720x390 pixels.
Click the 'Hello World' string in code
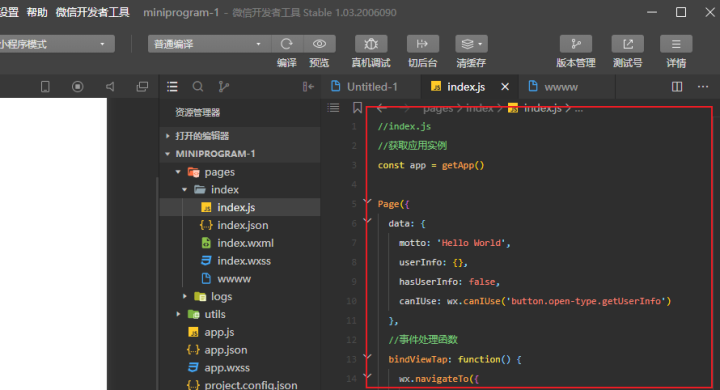471,243
